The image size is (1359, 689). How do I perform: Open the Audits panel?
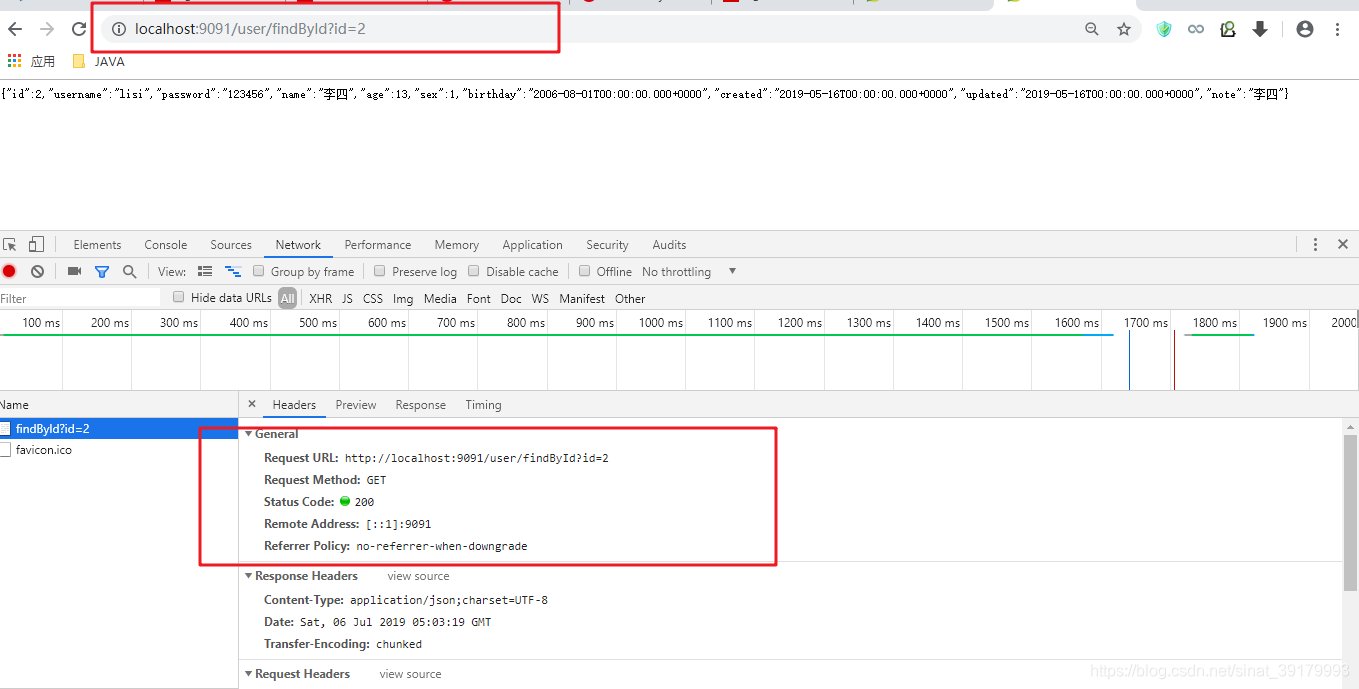[x=669, y=244]
